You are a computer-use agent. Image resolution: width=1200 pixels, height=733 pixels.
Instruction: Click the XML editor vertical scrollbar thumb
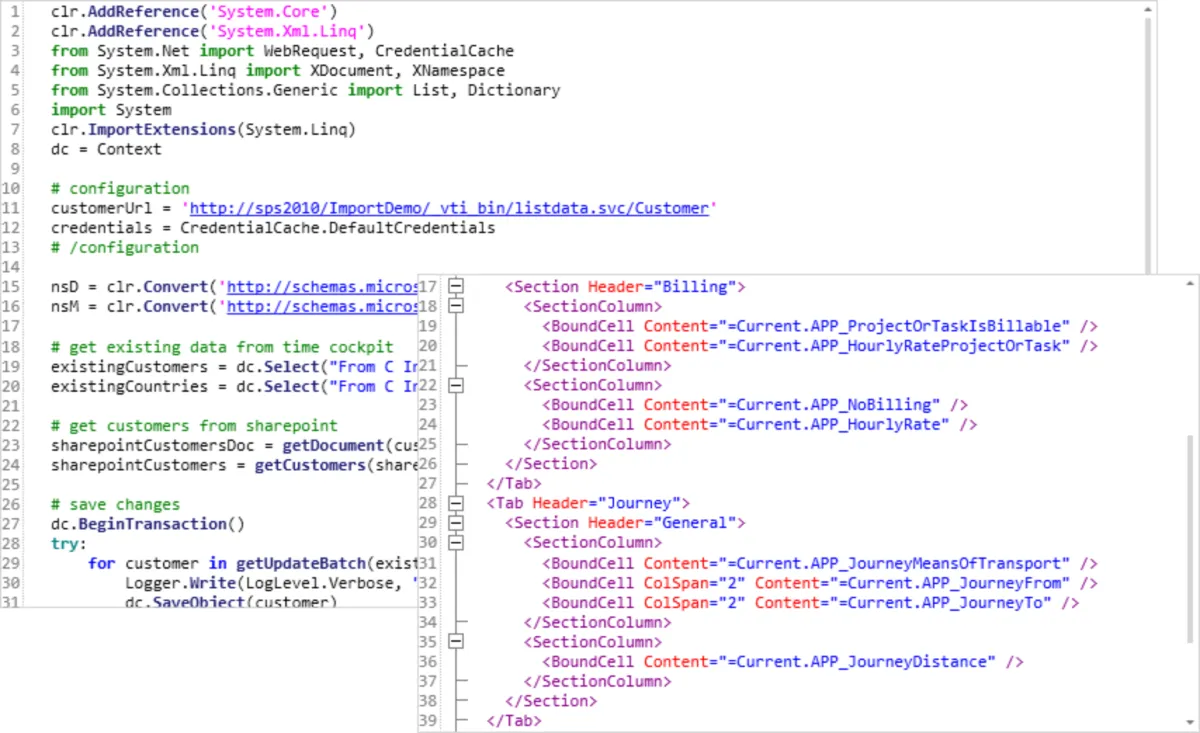pyautogui.click(x=1190, y=539)
